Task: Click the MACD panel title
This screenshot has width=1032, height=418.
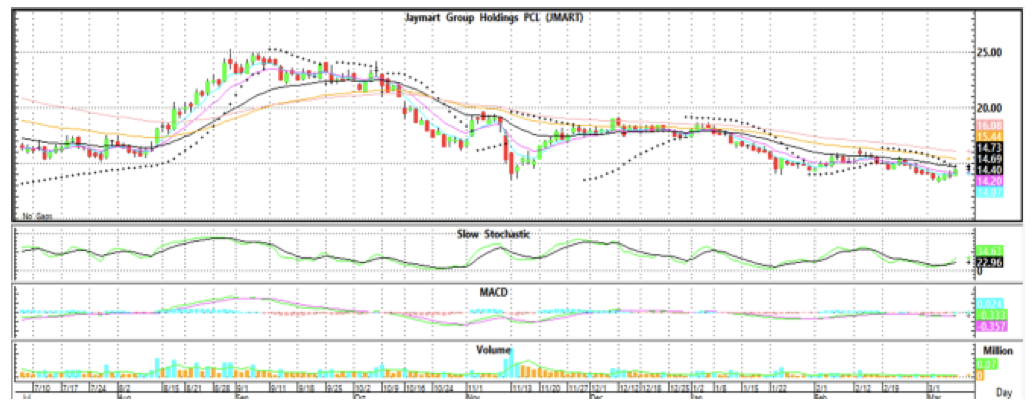Action: [493, 291]
